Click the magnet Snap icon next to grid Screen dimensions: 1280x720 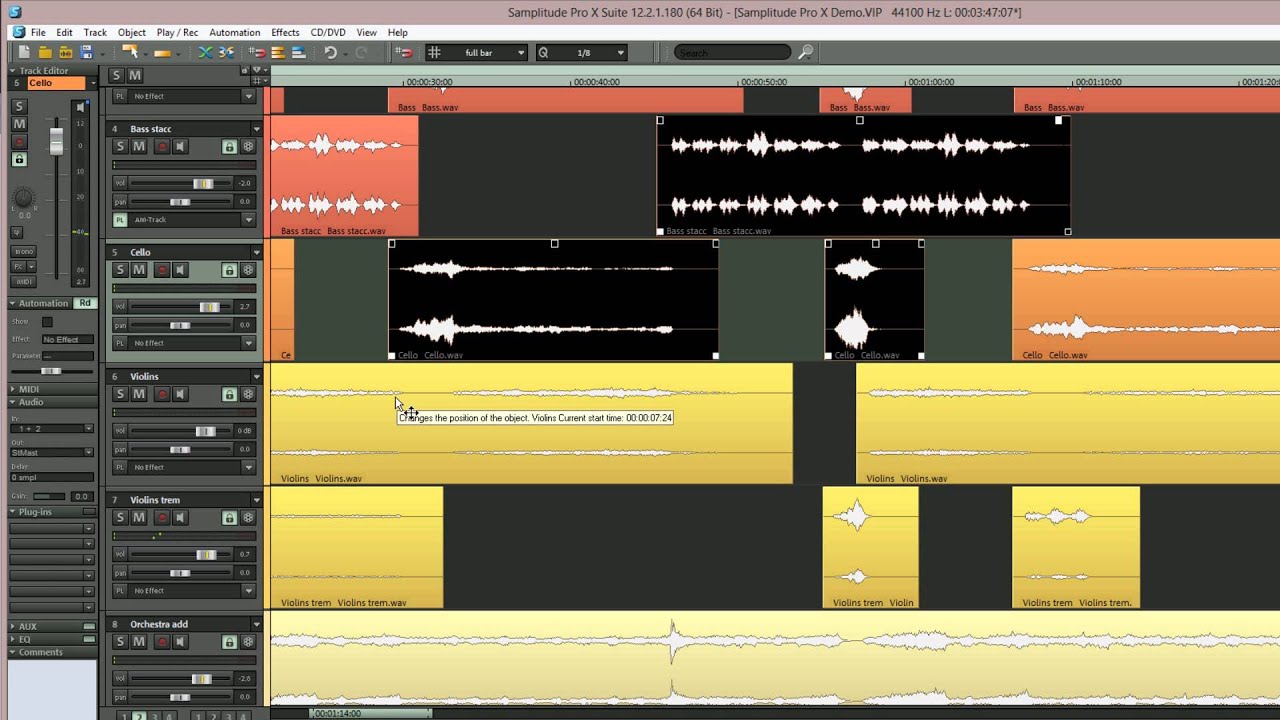pyautogui.click(x=404, y=53)
